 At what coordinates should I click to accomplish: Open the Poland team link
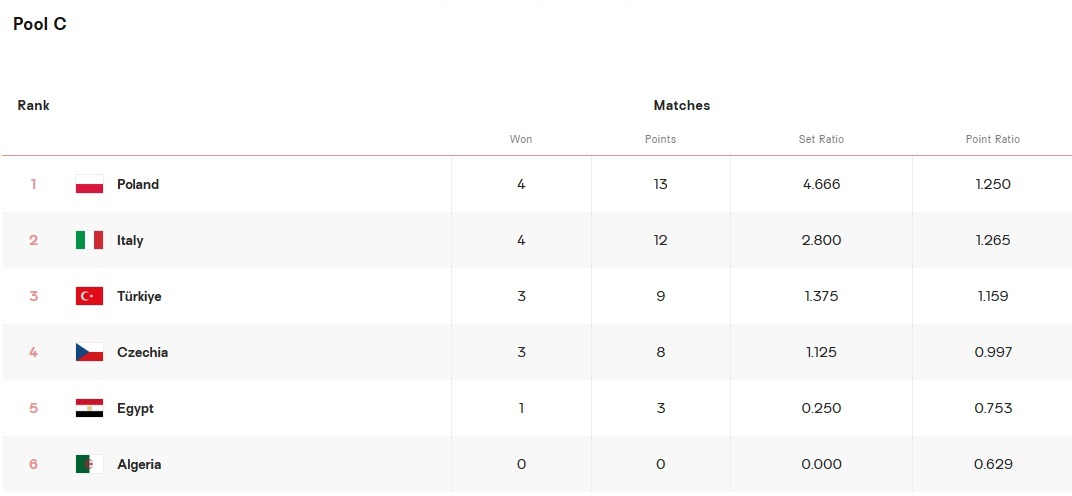(137, 184)
